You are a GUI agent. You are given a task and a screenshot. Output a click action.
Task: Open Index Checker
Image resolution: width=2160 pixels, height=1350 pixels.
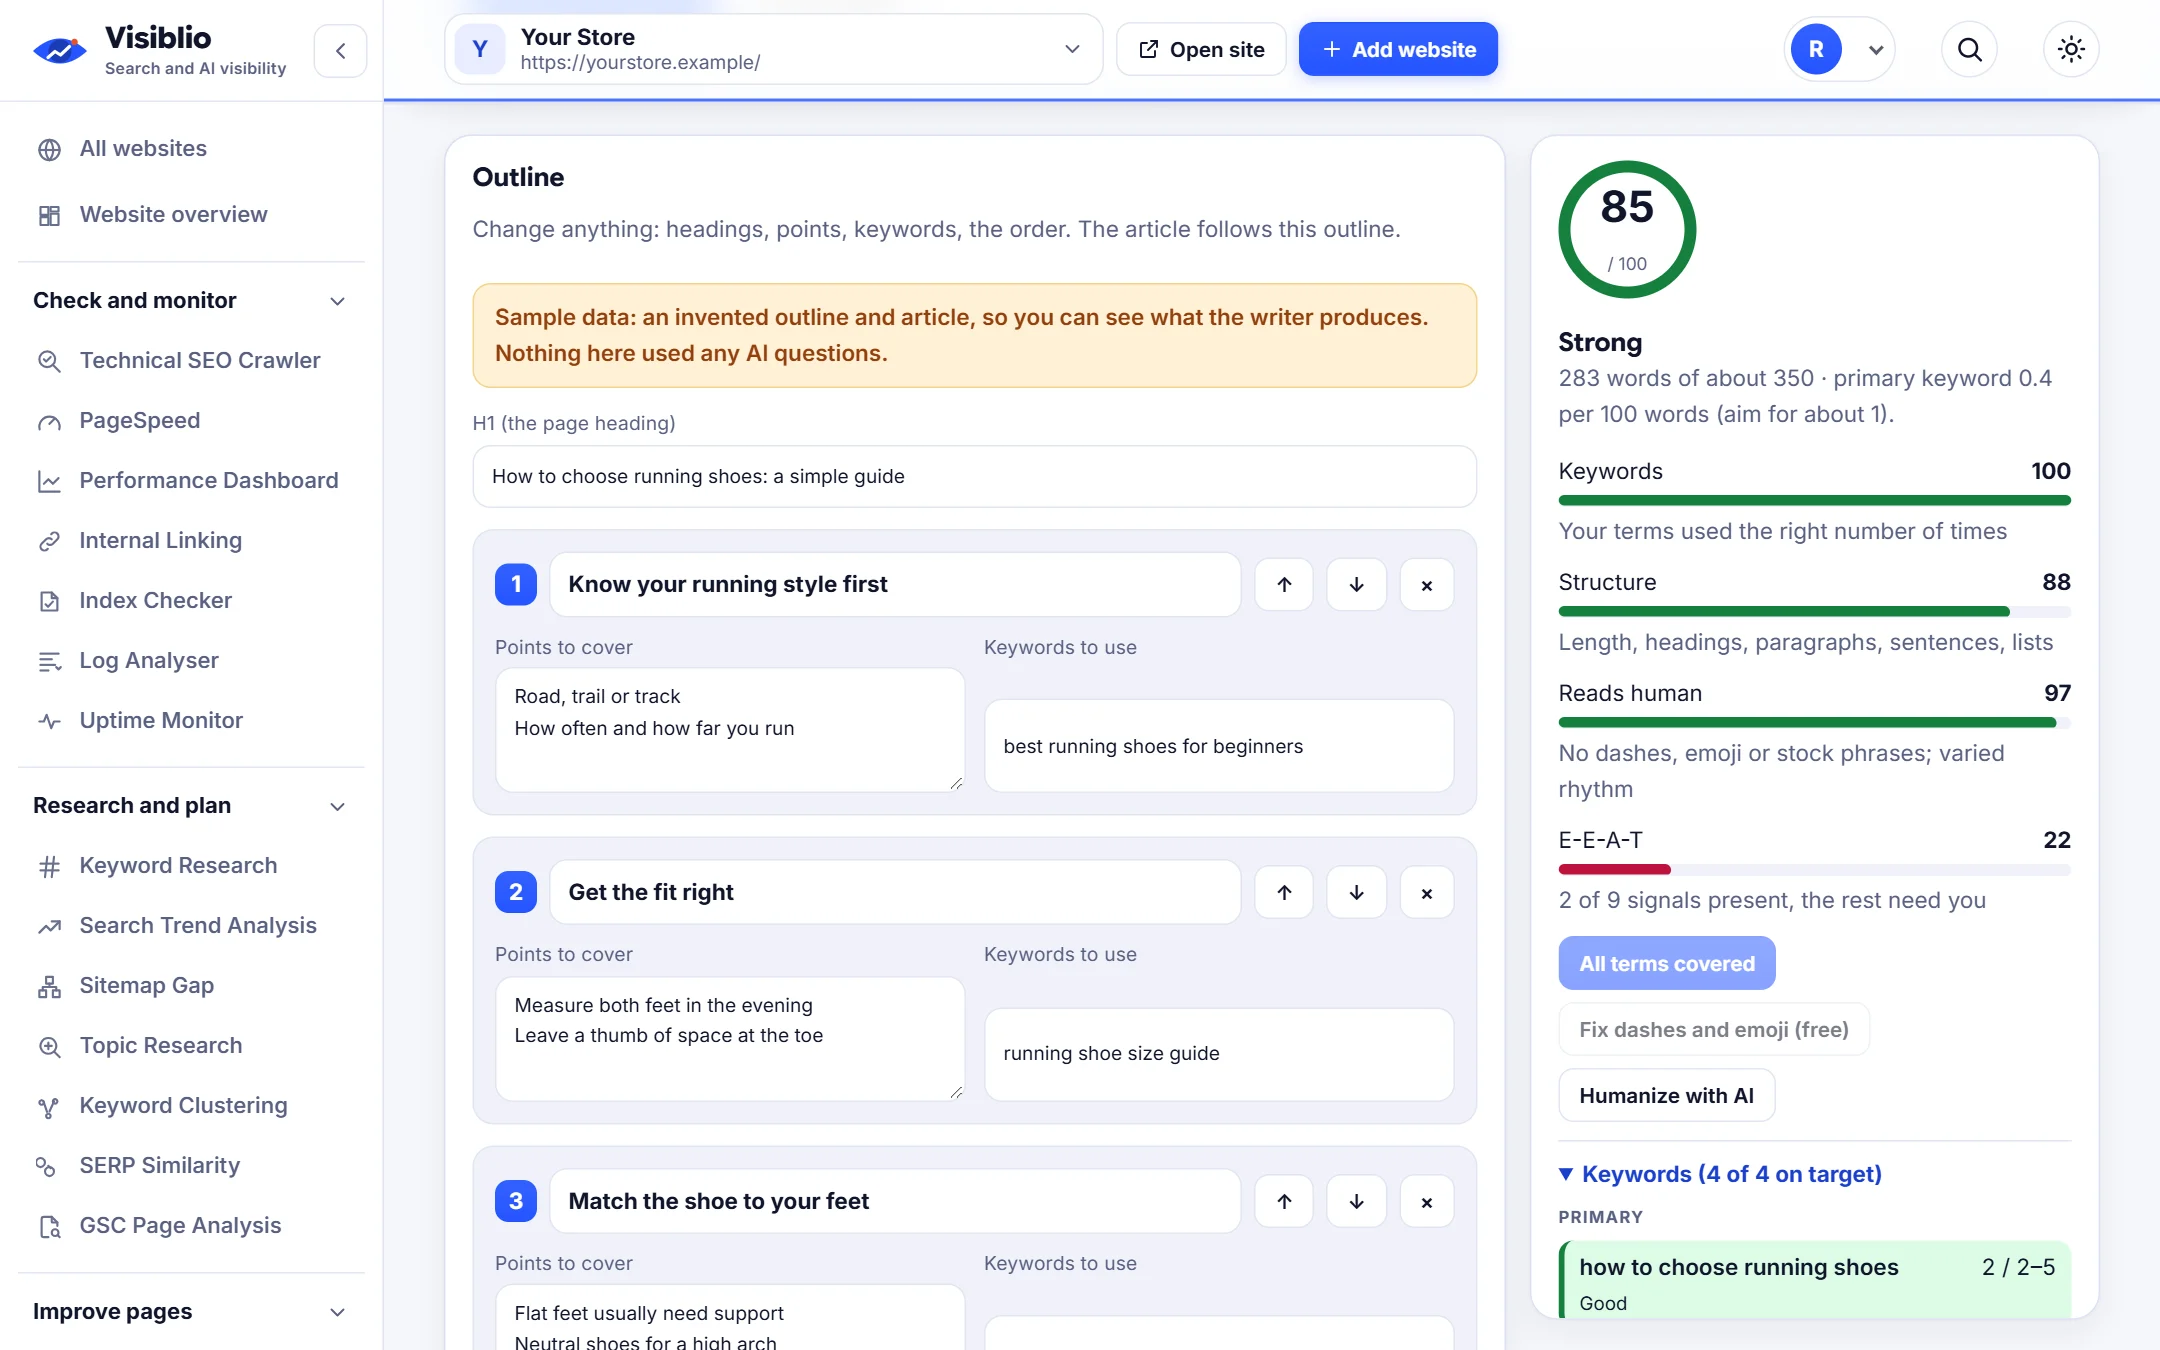pos(155,600)
